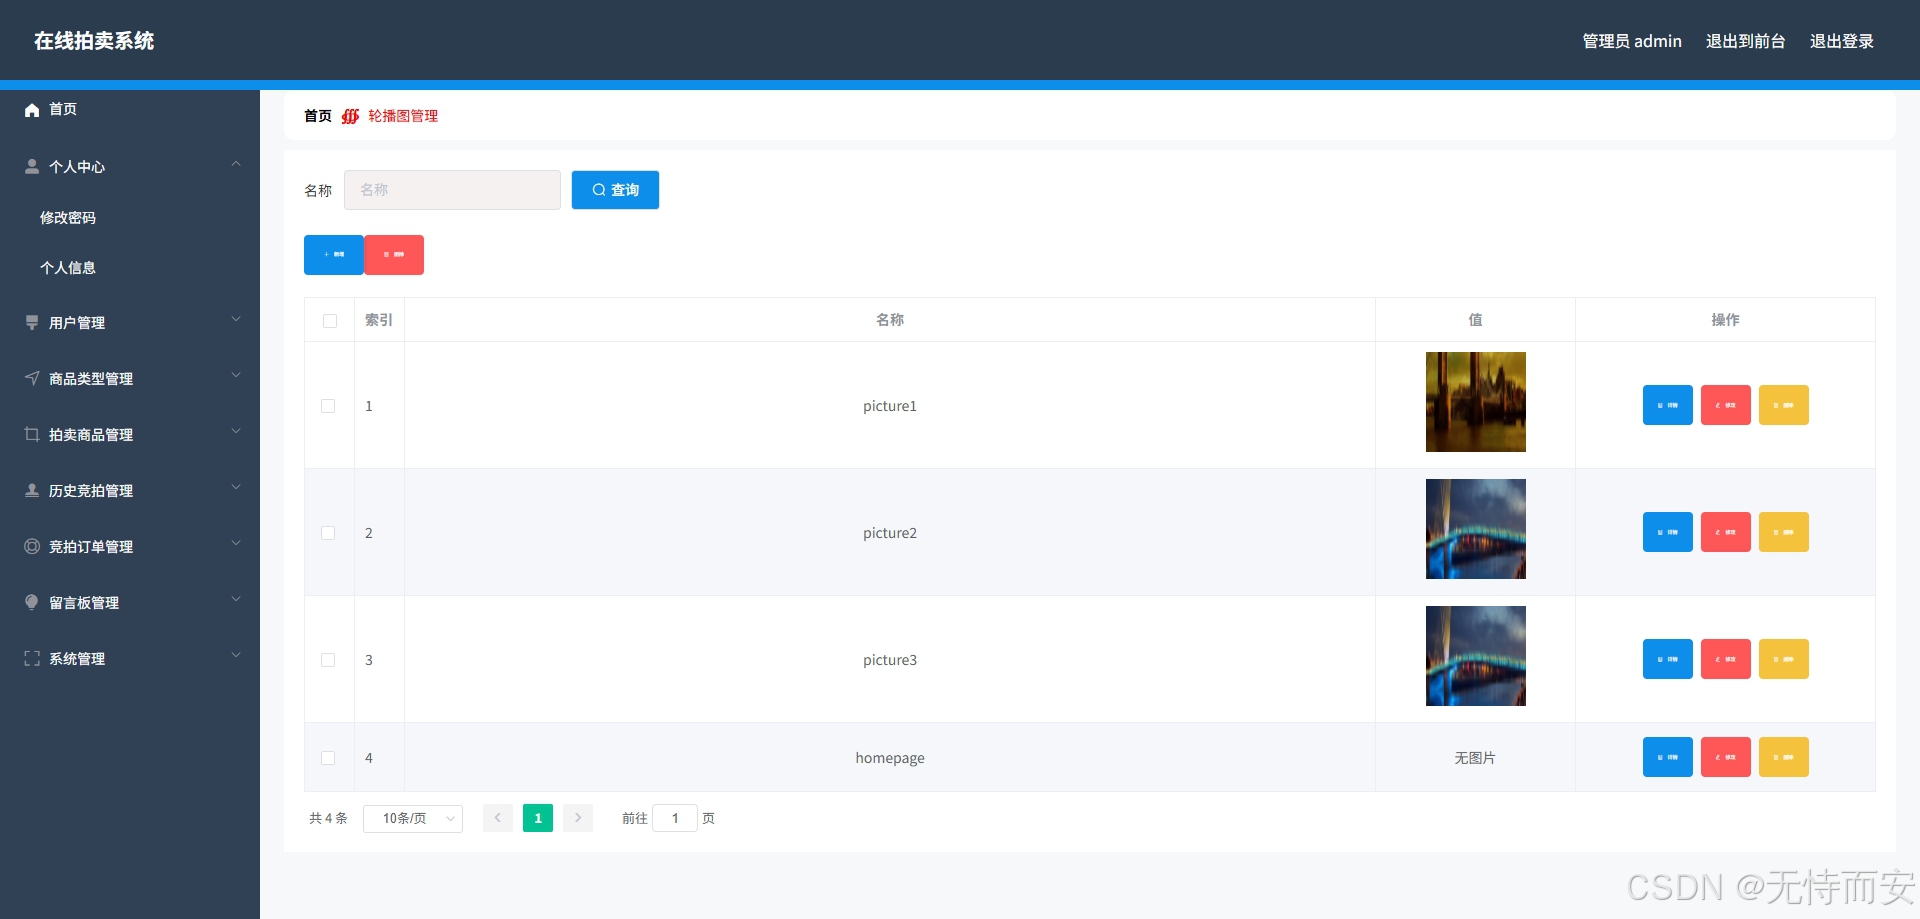Delete picture2 with the yellow button

(x=1784, y=532)
